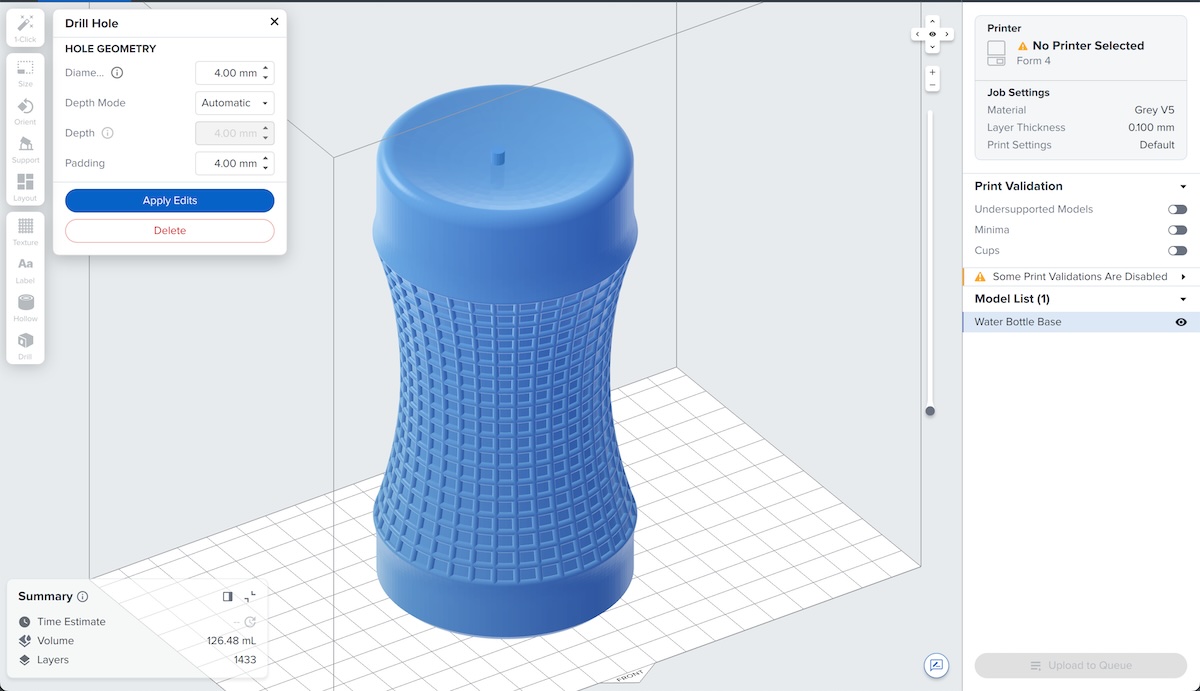The height and width of the screenshot is (691, 1200).
Task: Turn on the Minima print validation
Action: click(1177, 230)
